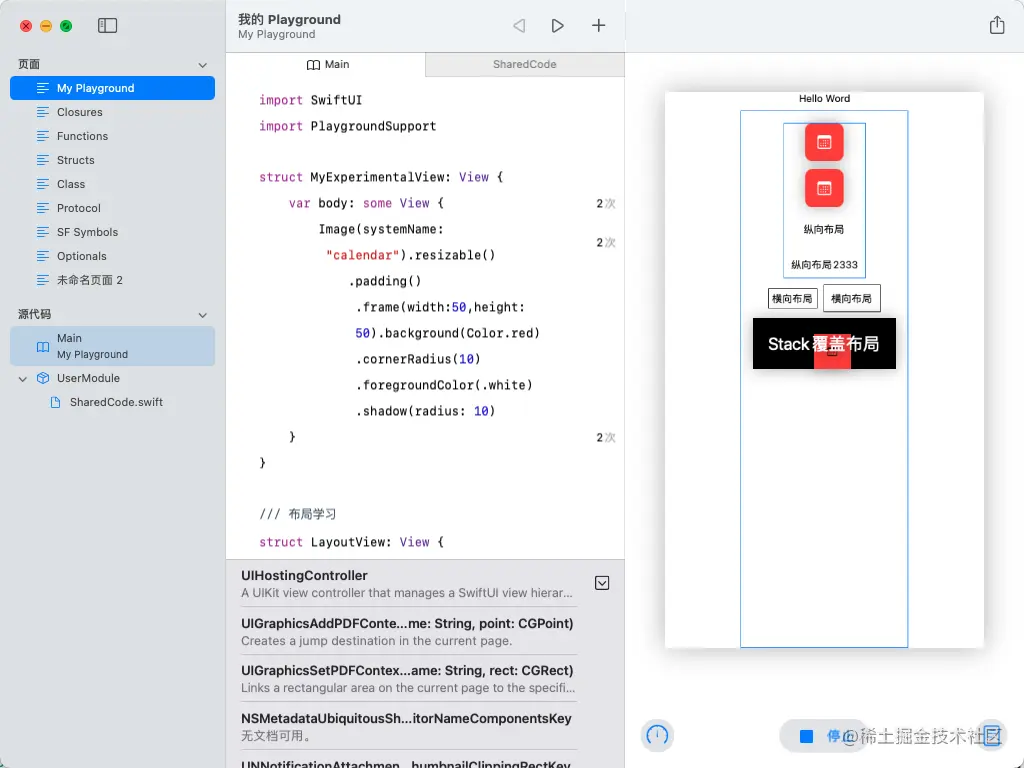Select the UserModule package item

112,378
